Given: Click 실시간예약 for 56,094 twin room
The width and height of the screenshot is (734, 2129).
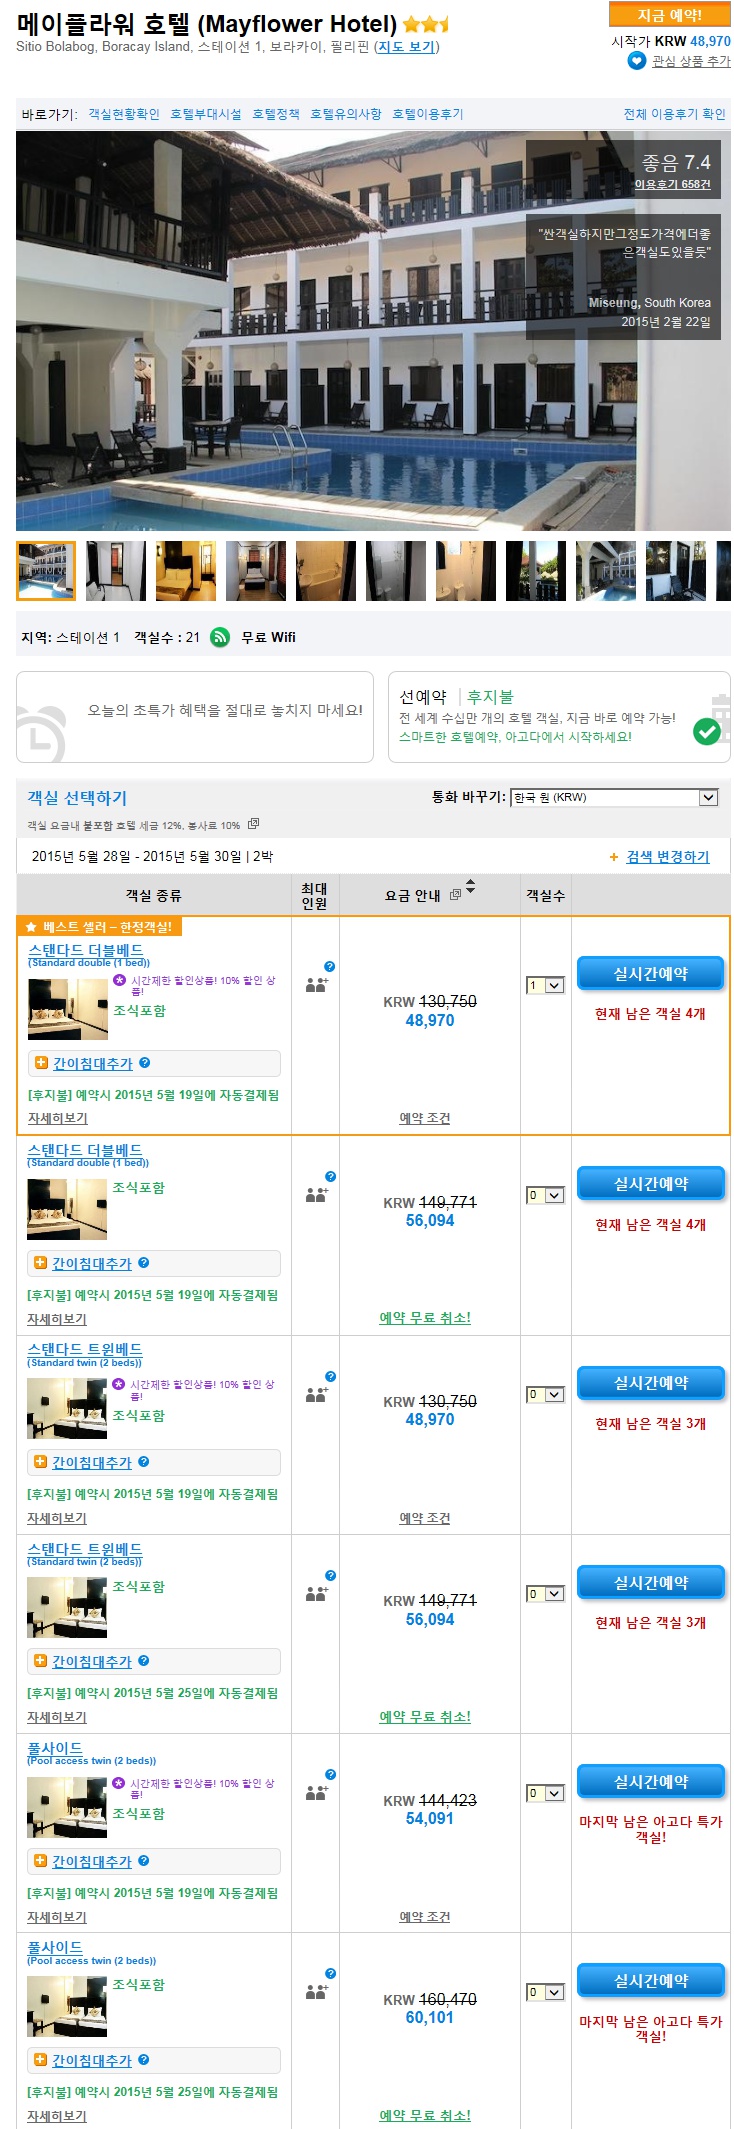Looking at the screenshot, I should coord(651,1582).
